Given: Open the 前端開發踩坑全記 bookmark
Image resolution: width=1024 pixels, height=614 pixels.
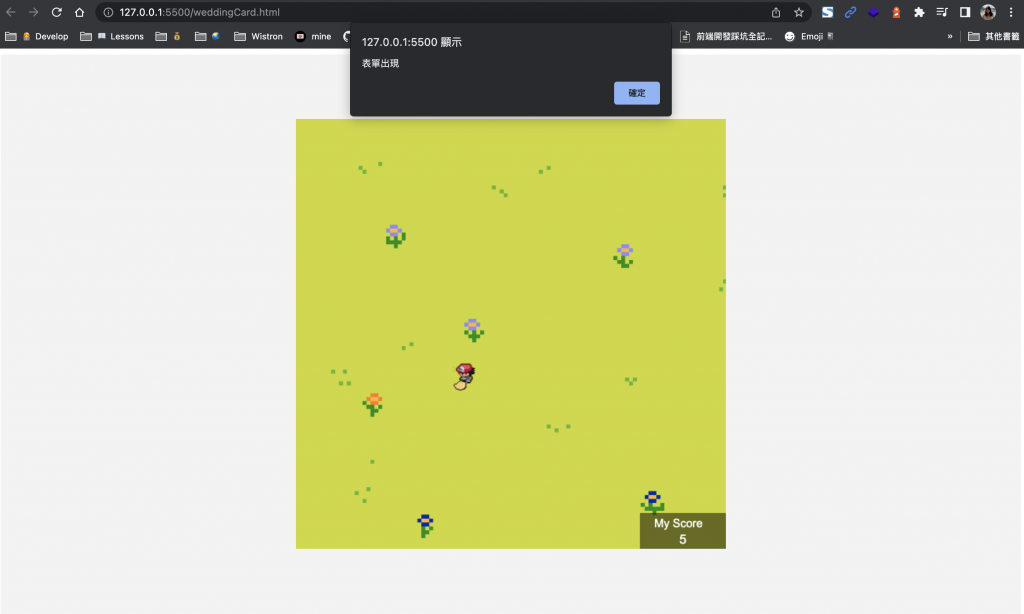Looking at the screenshot, I should pyautogui.click(x=726, y=37).
